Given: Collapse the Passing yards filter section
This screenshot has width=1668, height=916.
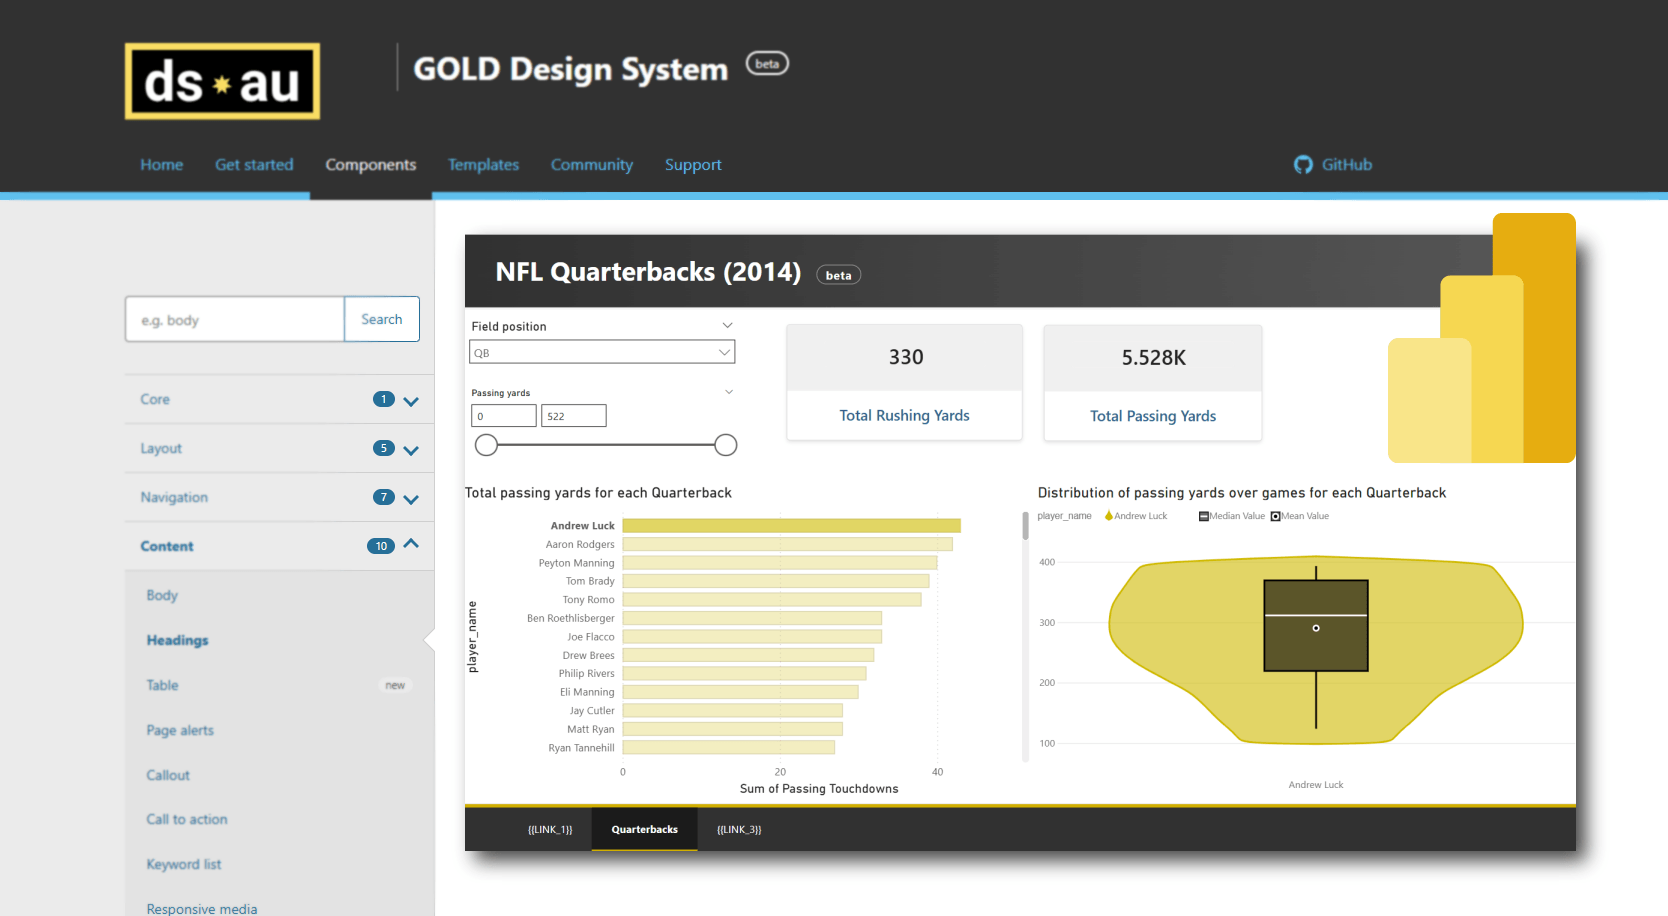Looking at the screenshot, I should 728,391.
